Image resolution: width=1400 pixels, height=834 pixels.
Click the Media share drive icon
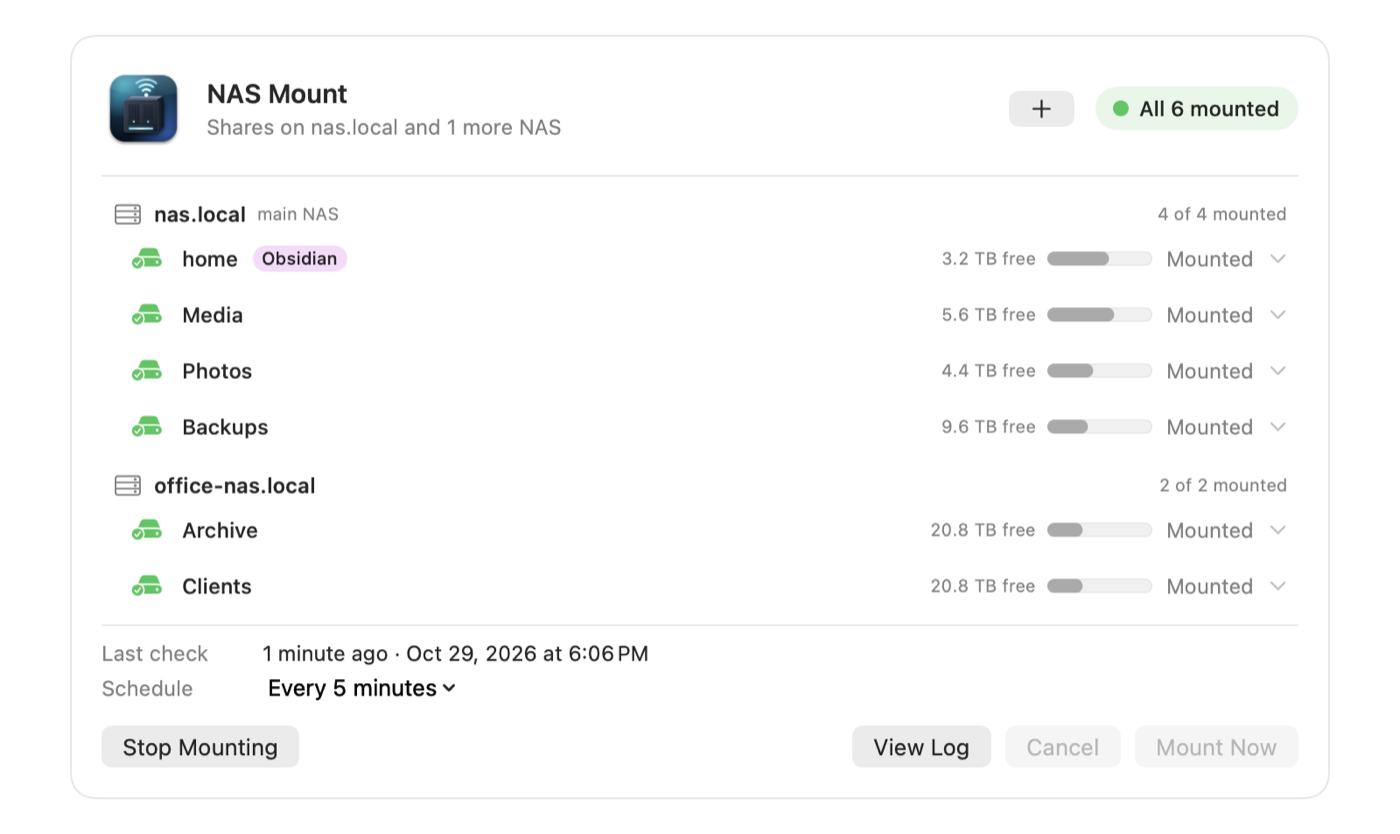147,315
